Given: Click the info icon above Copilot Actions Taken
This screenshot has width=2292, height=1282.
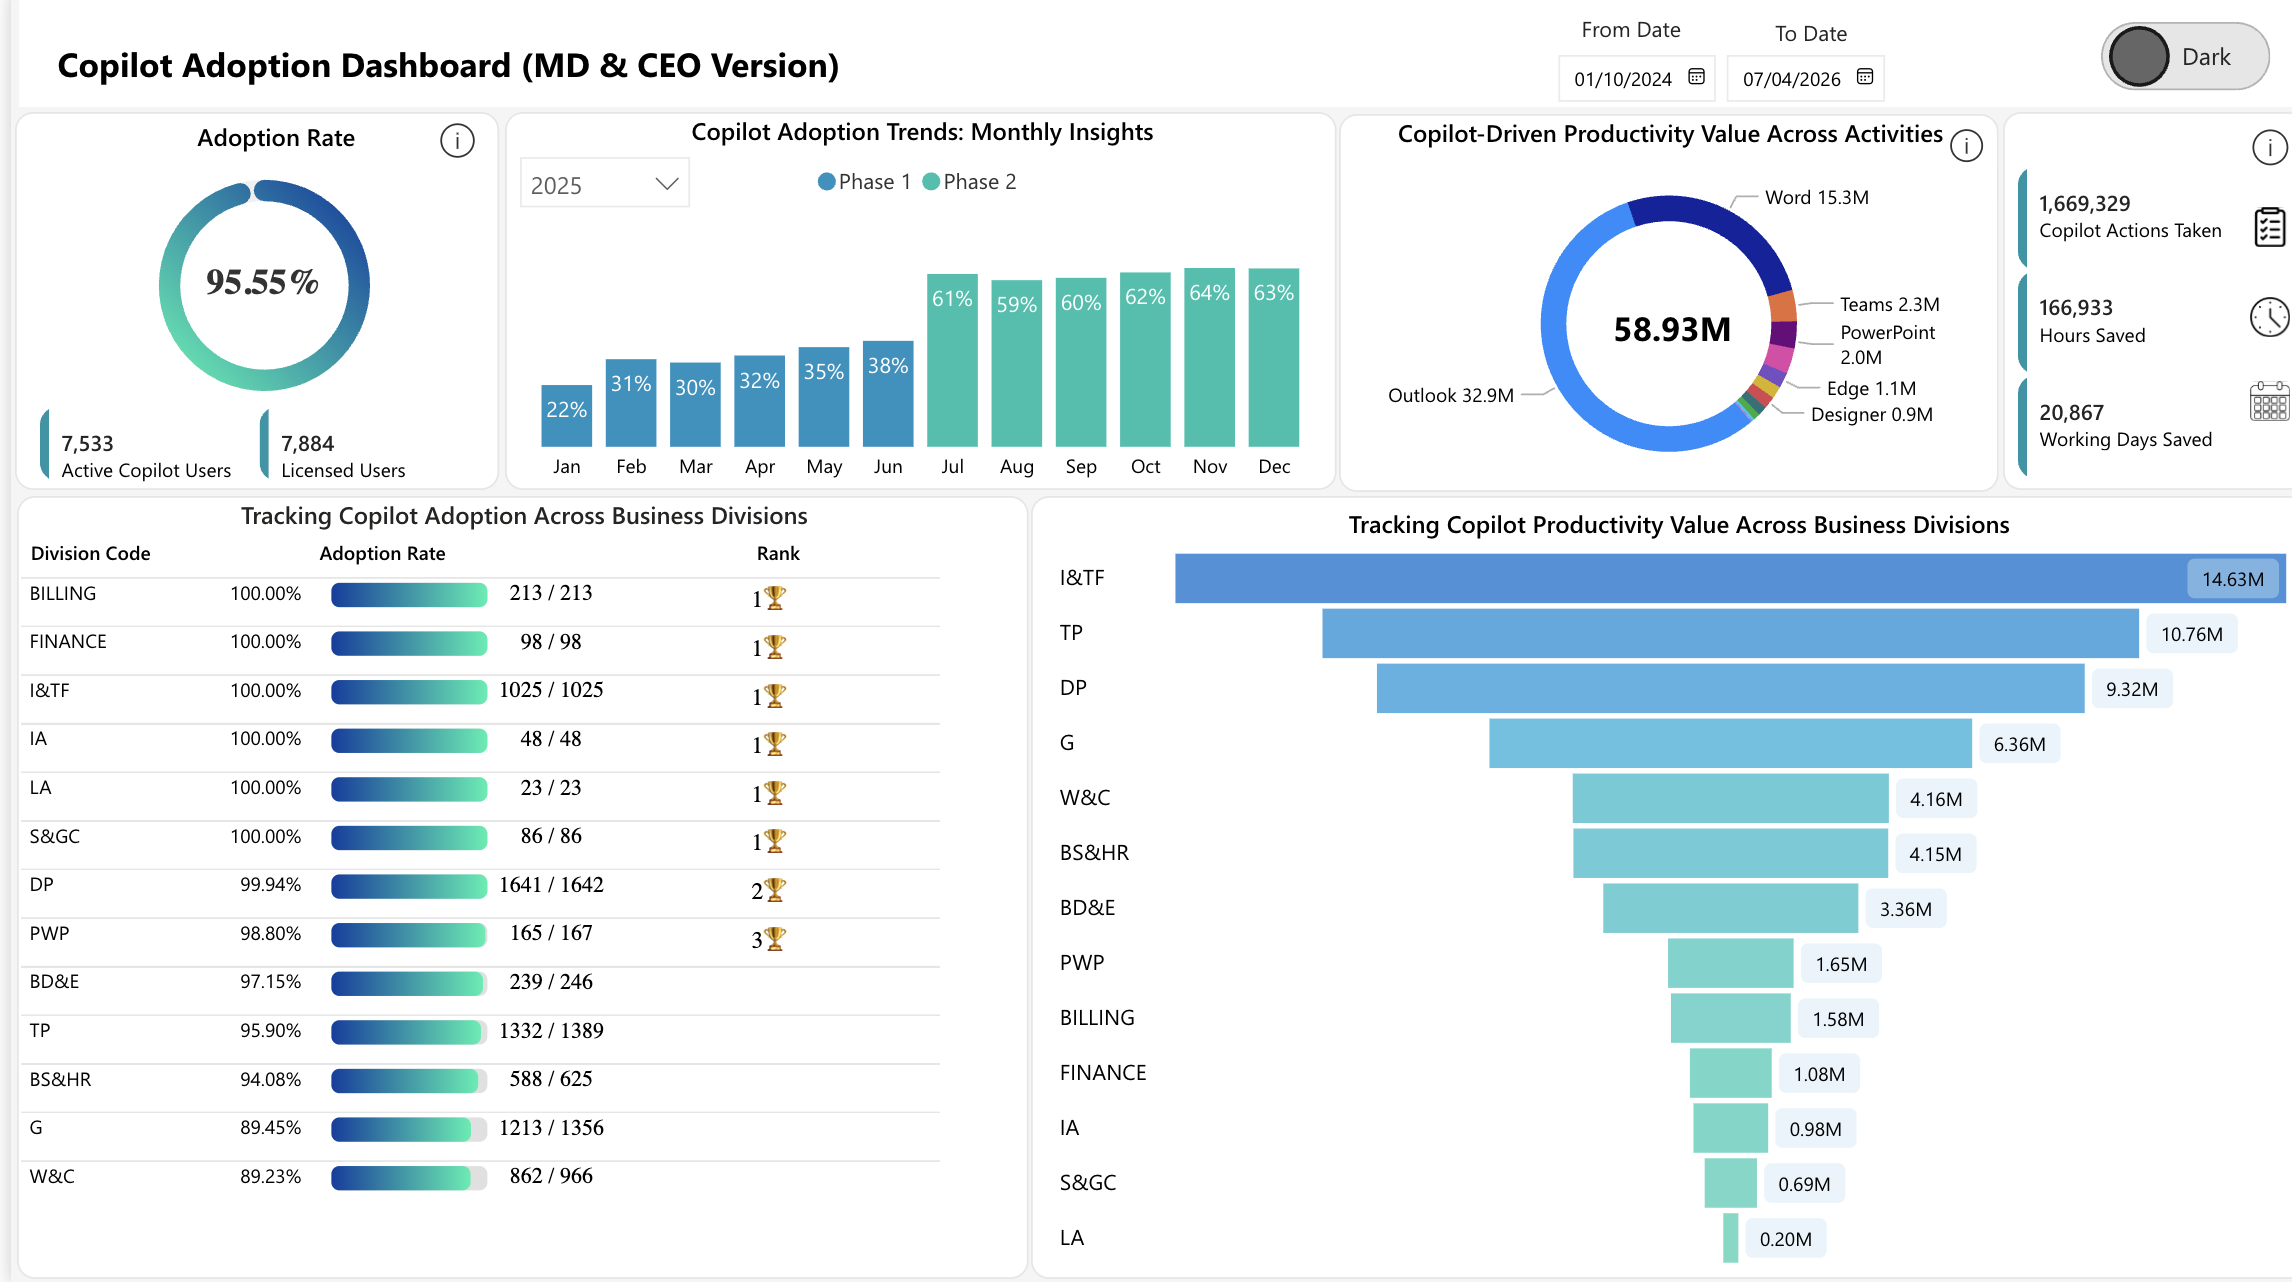Looking at the screenshot, I should 2269,148.
